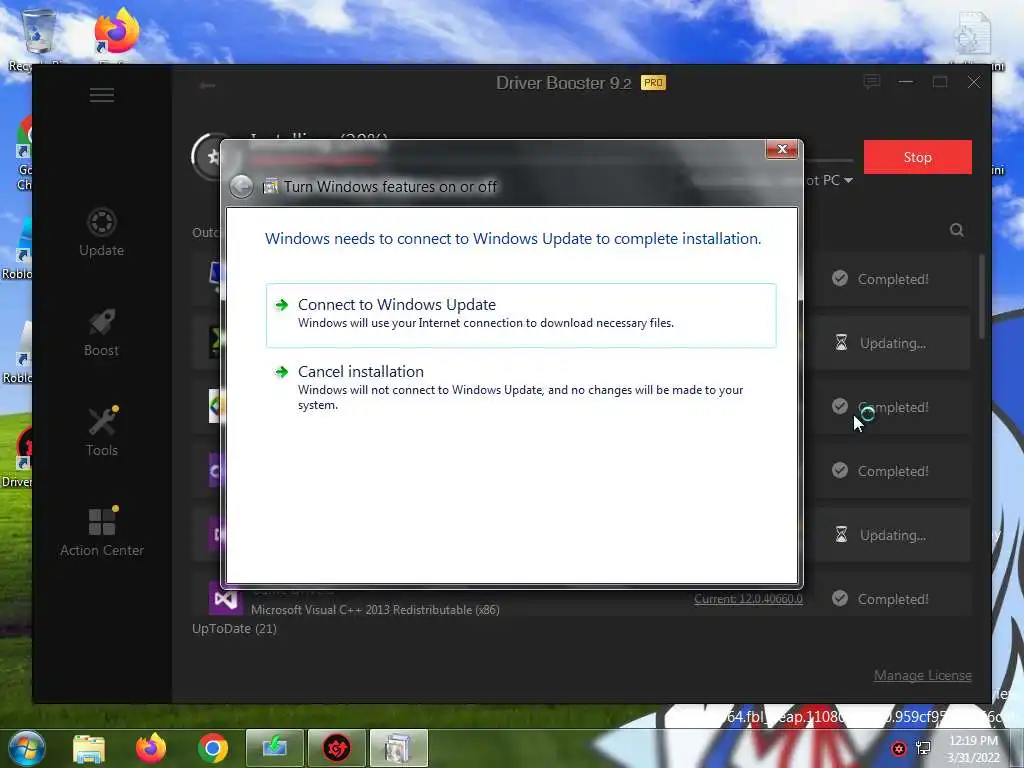Launch Firefox from the taskbar
Image resolution: width=1024 pixels, height=768 pixels.
click(151, 748)
